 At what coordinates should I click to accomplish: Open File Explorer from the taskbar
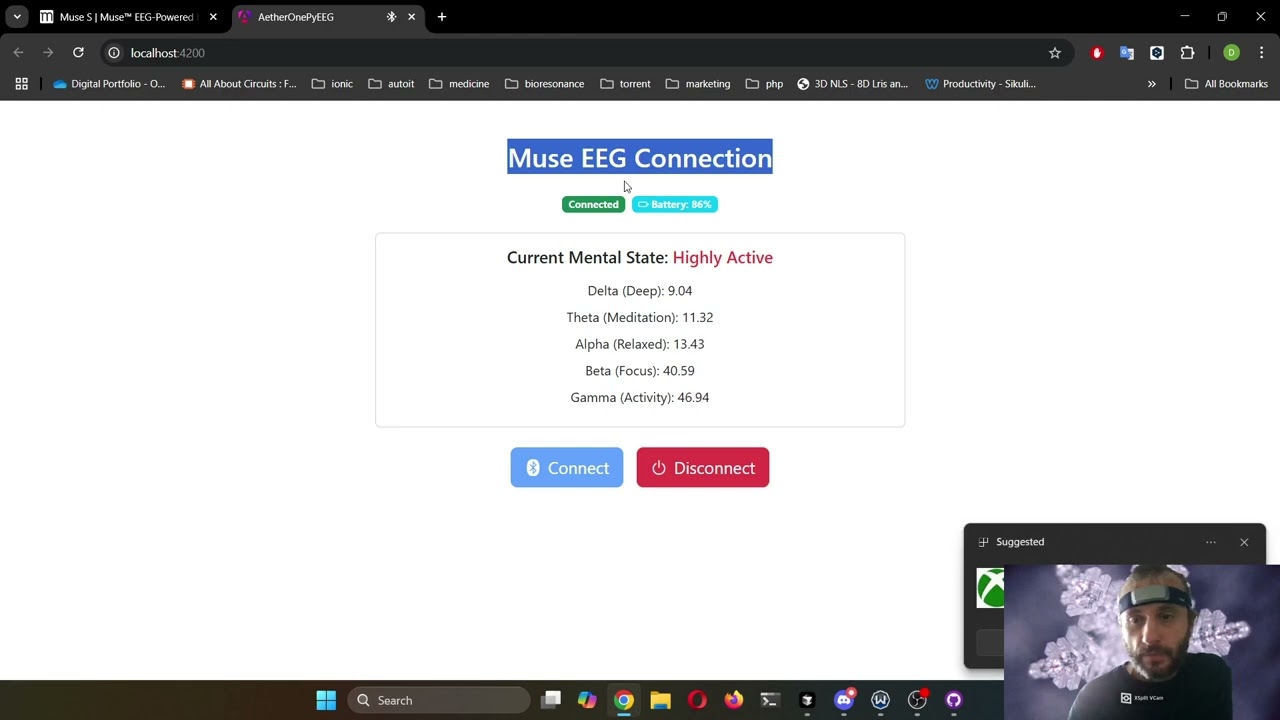click(x=660, y=700)
